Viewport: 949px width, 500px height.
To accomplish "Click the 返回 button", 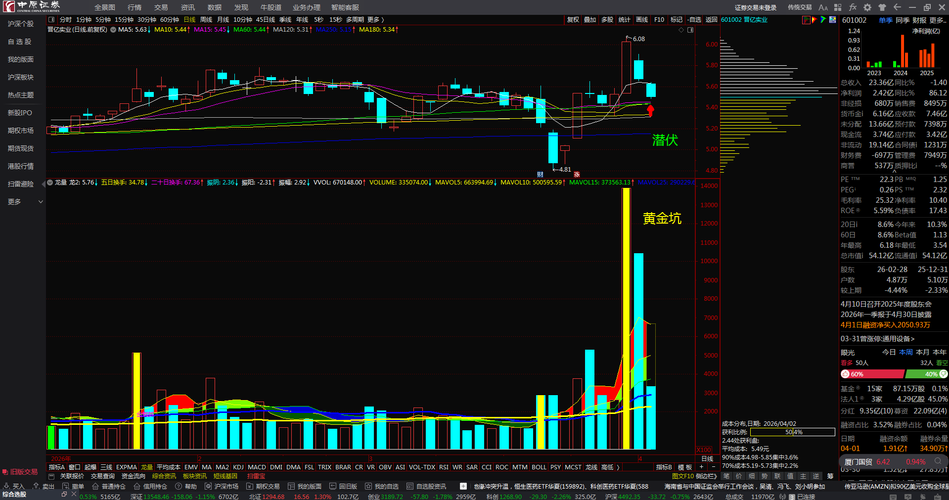I will click(711, 20).
